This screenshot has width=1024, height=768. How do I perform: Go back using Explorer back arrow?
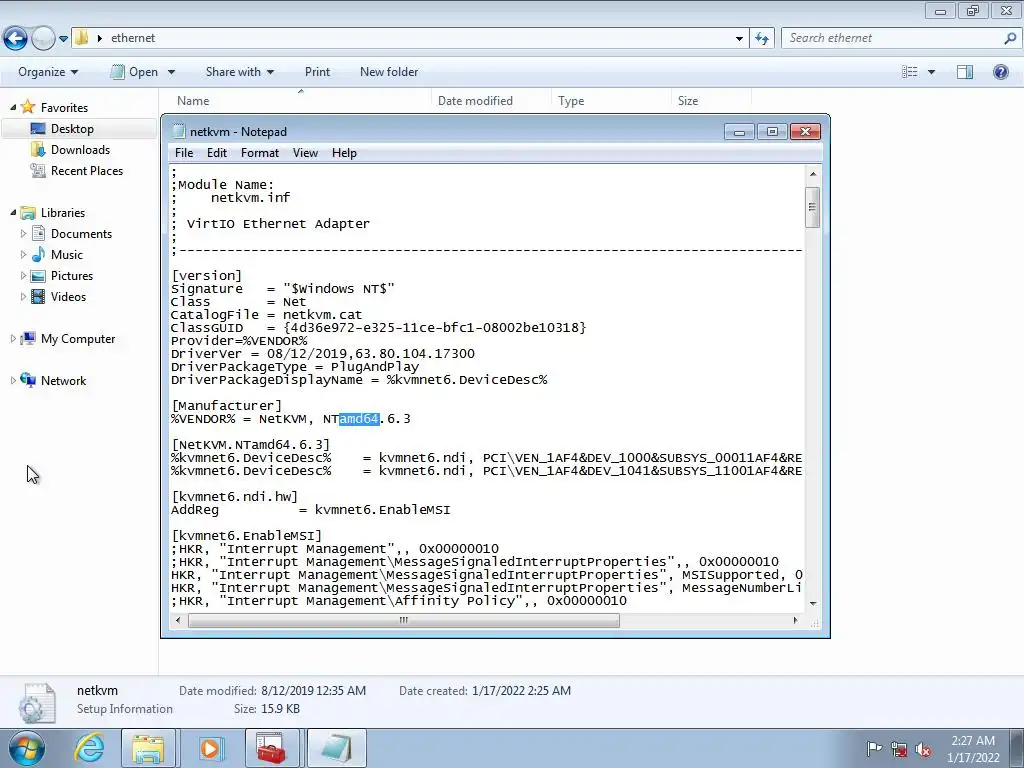pos(16,39)
